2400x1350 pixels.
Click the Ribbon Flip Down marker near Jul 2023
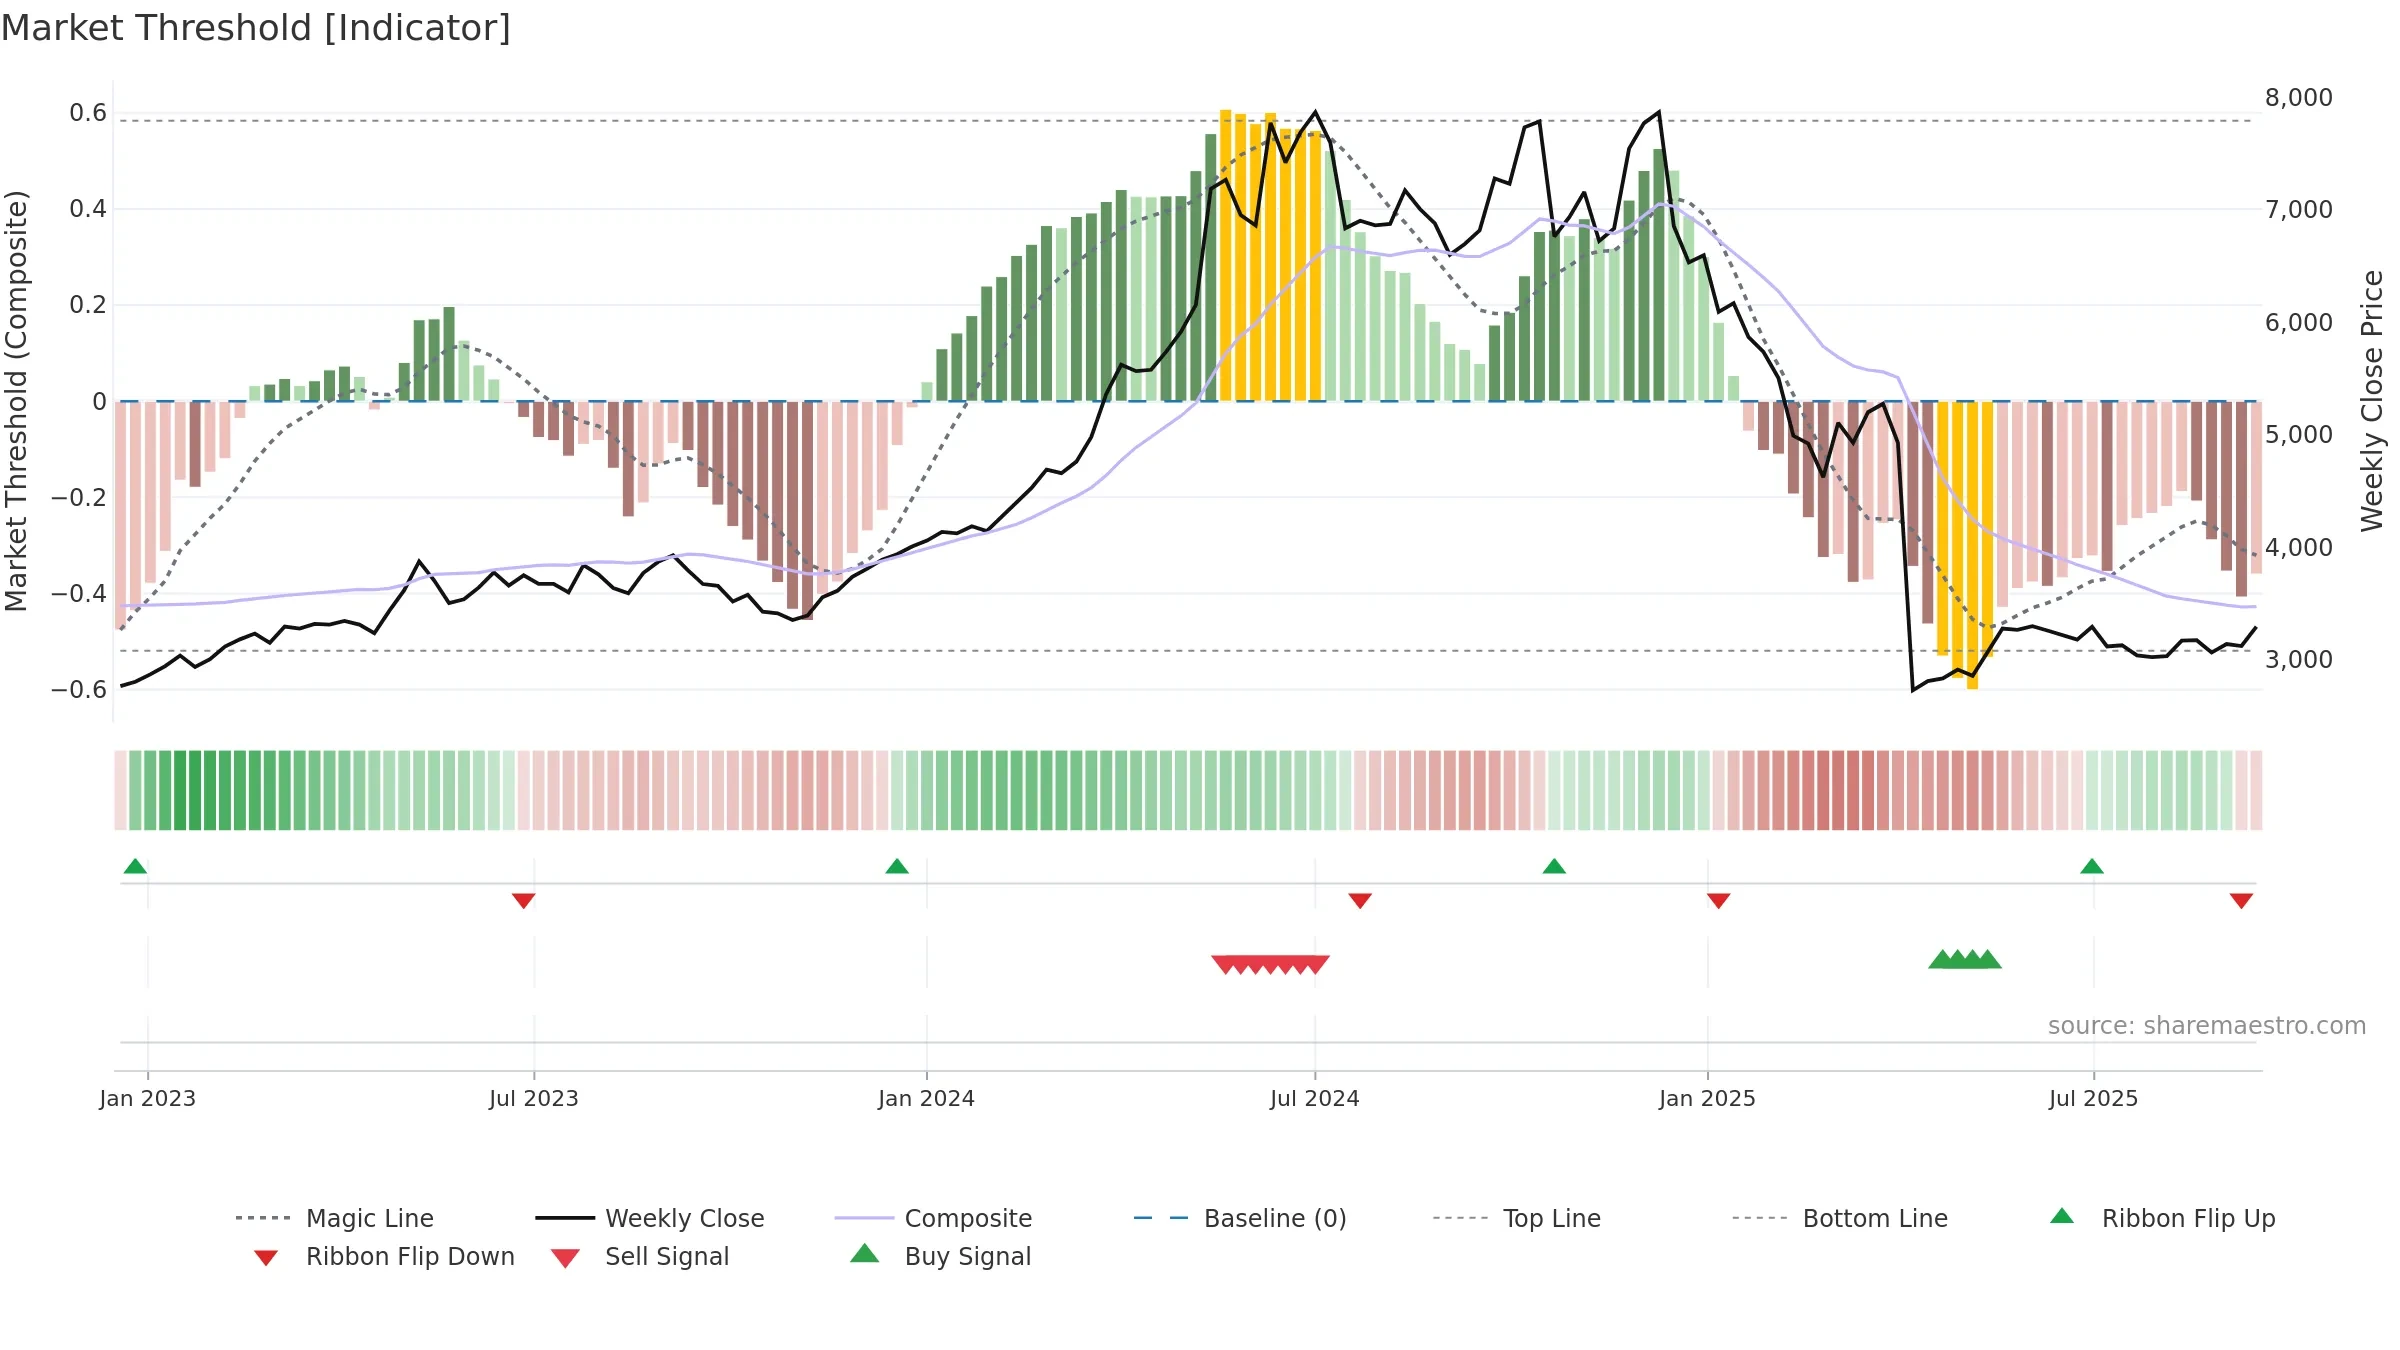click(x=523, y=901)
